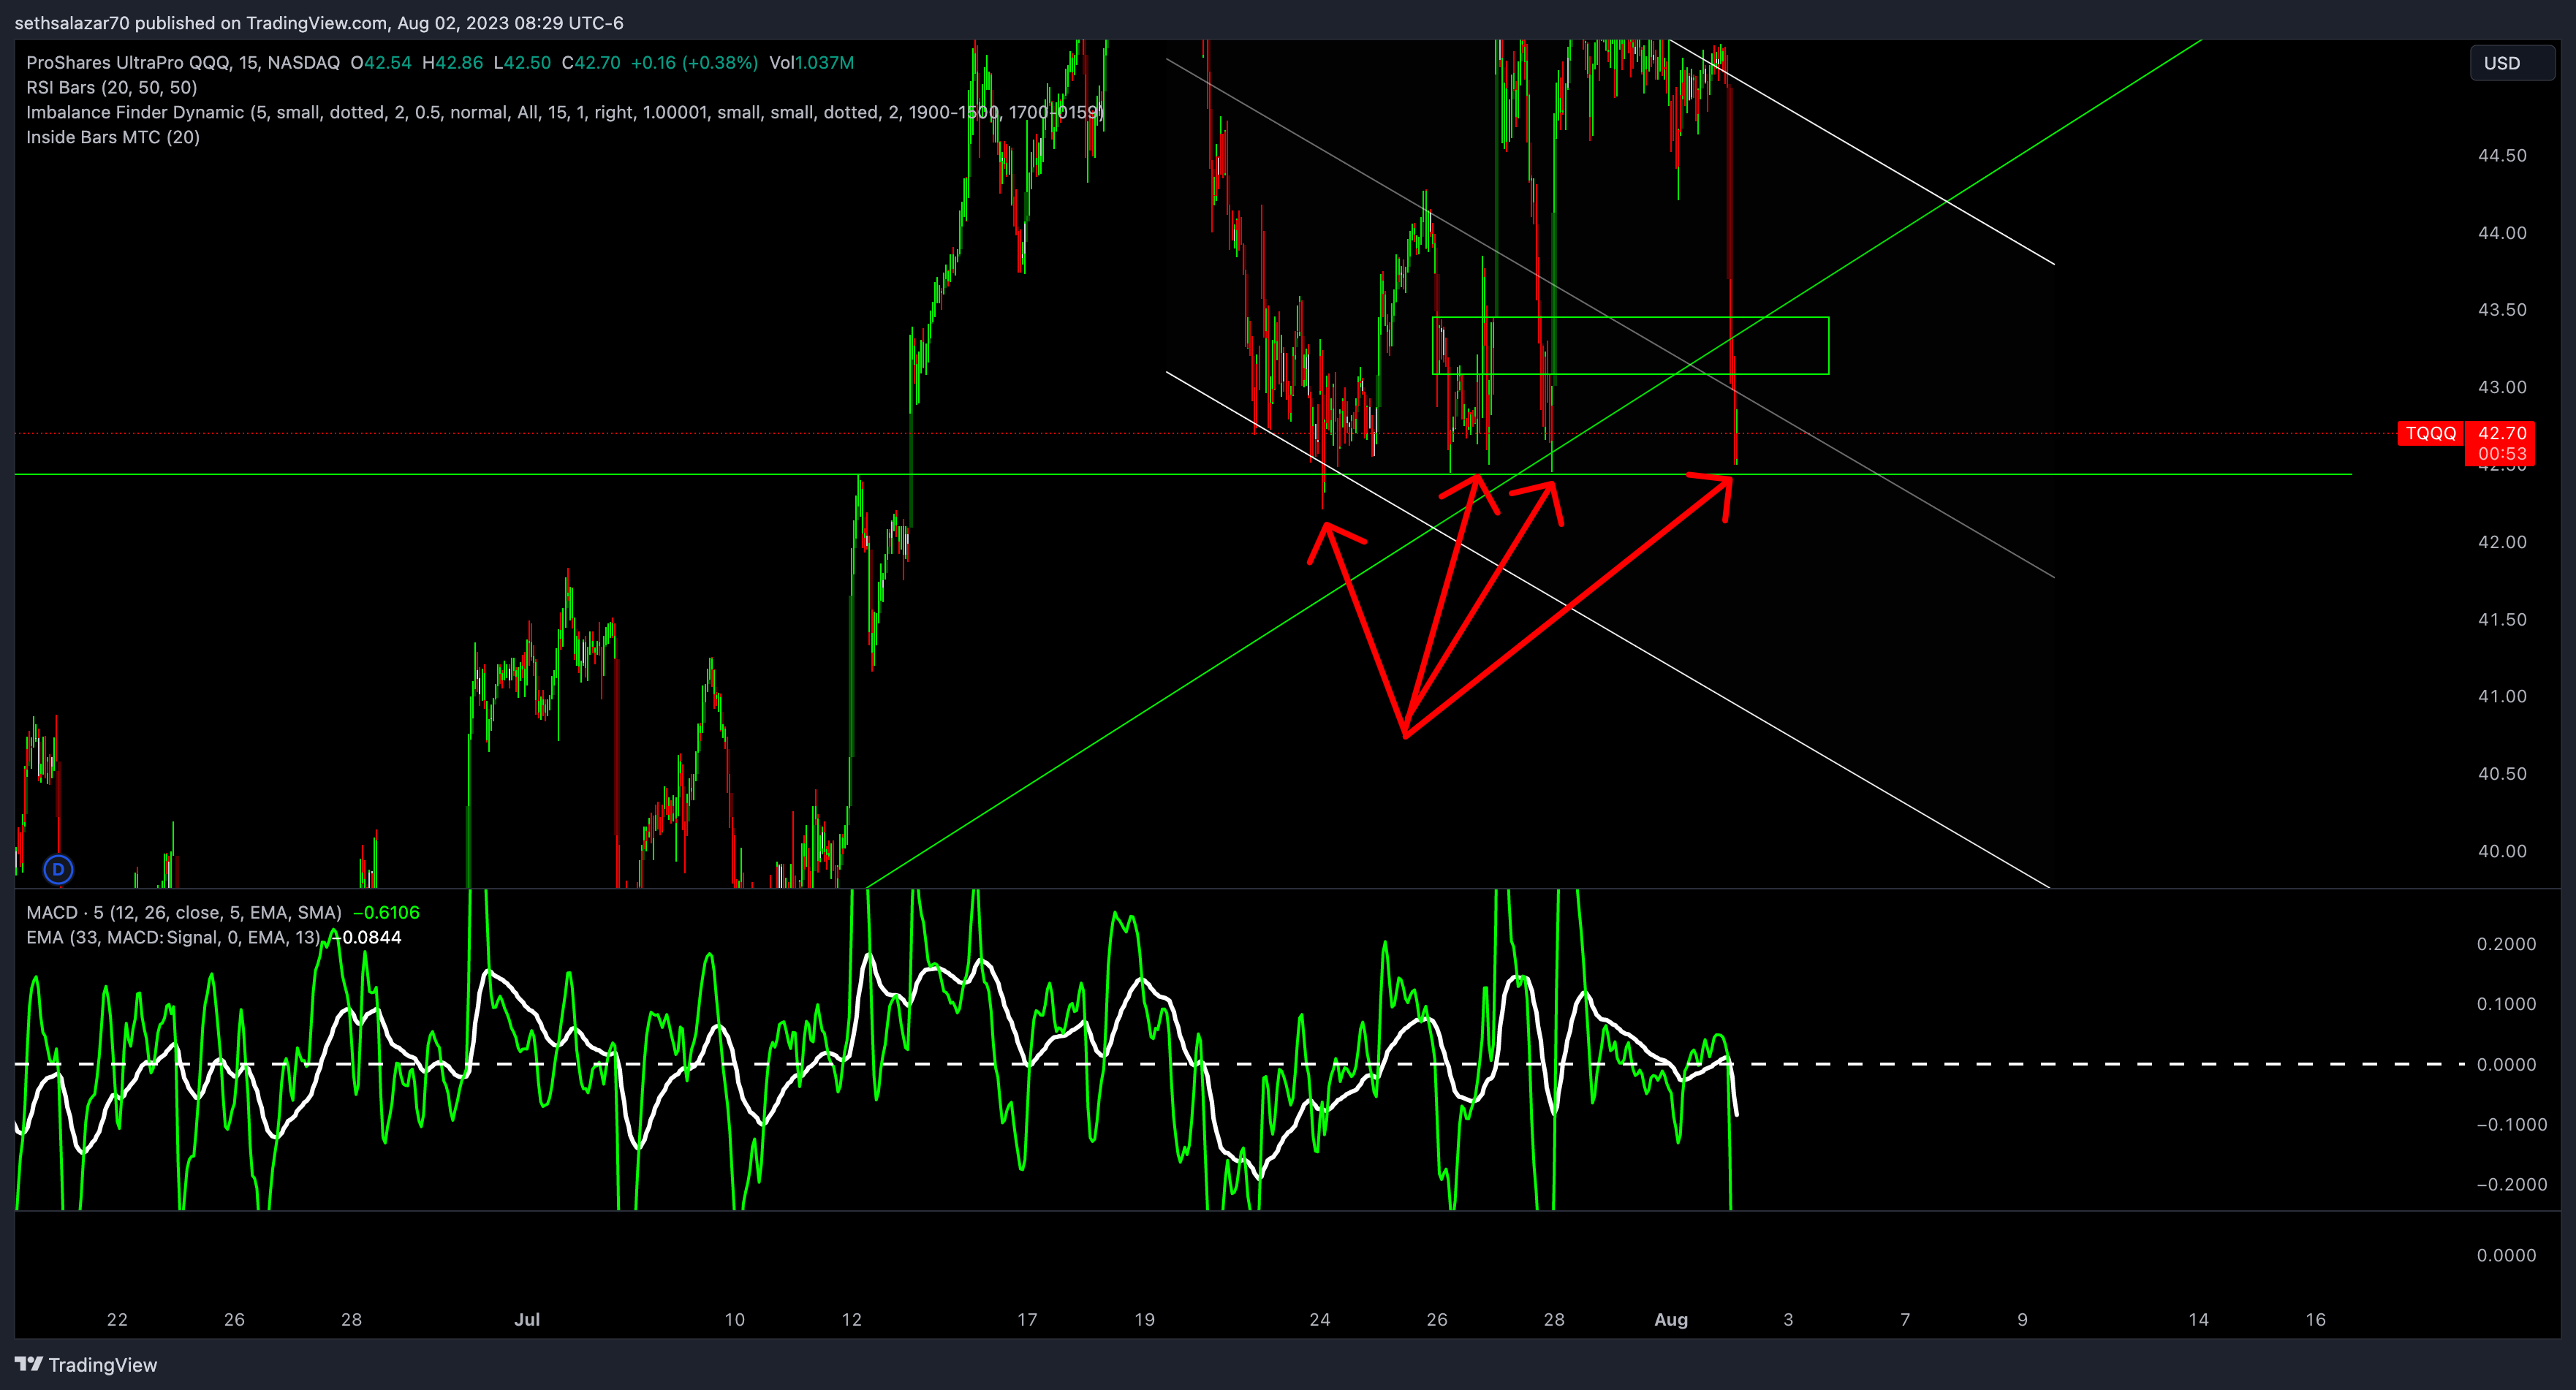Click the opening price value O42.54
The height and width of the screenshot is (1390, 2576).
coord(381,62)
